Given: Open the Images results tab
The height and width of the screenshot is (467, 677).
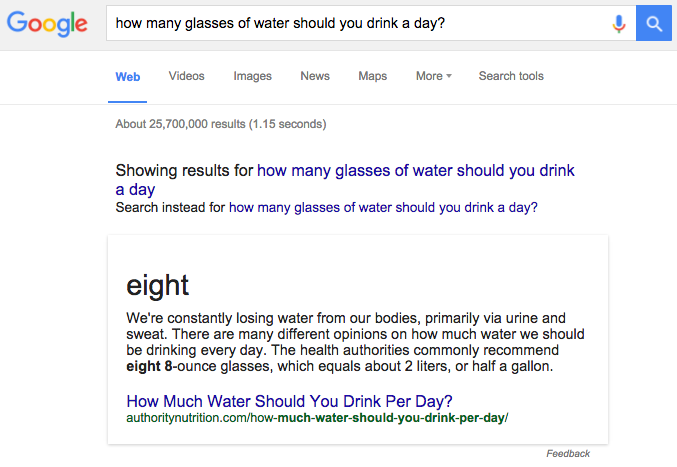Looking at the screenshot, I should pos(253,76).
